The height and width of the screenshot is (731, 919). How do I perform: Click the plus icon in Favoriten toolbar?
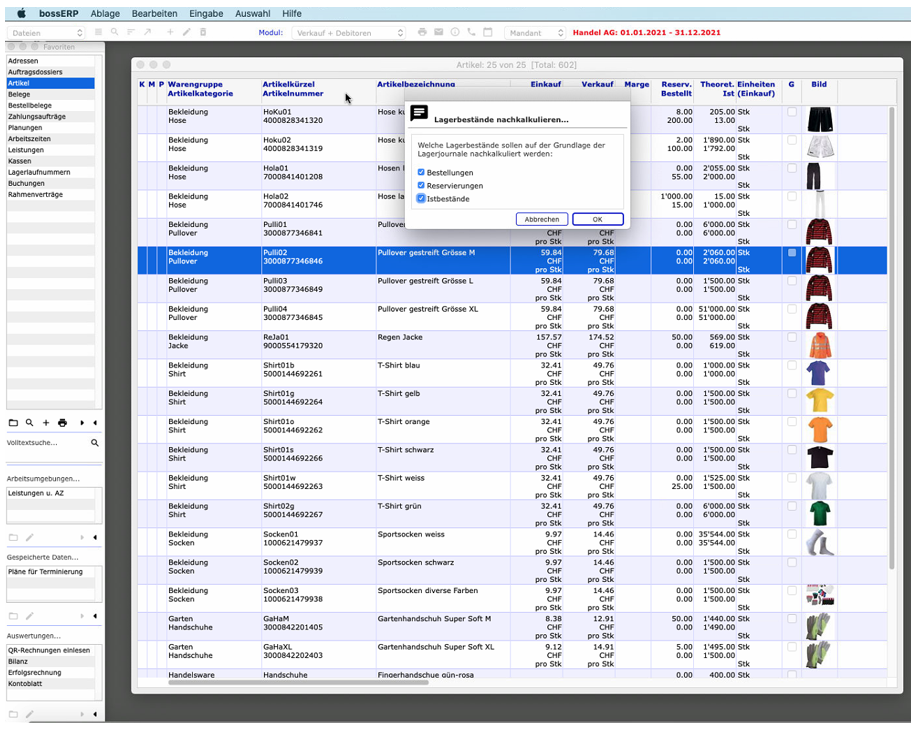[46, 423]
